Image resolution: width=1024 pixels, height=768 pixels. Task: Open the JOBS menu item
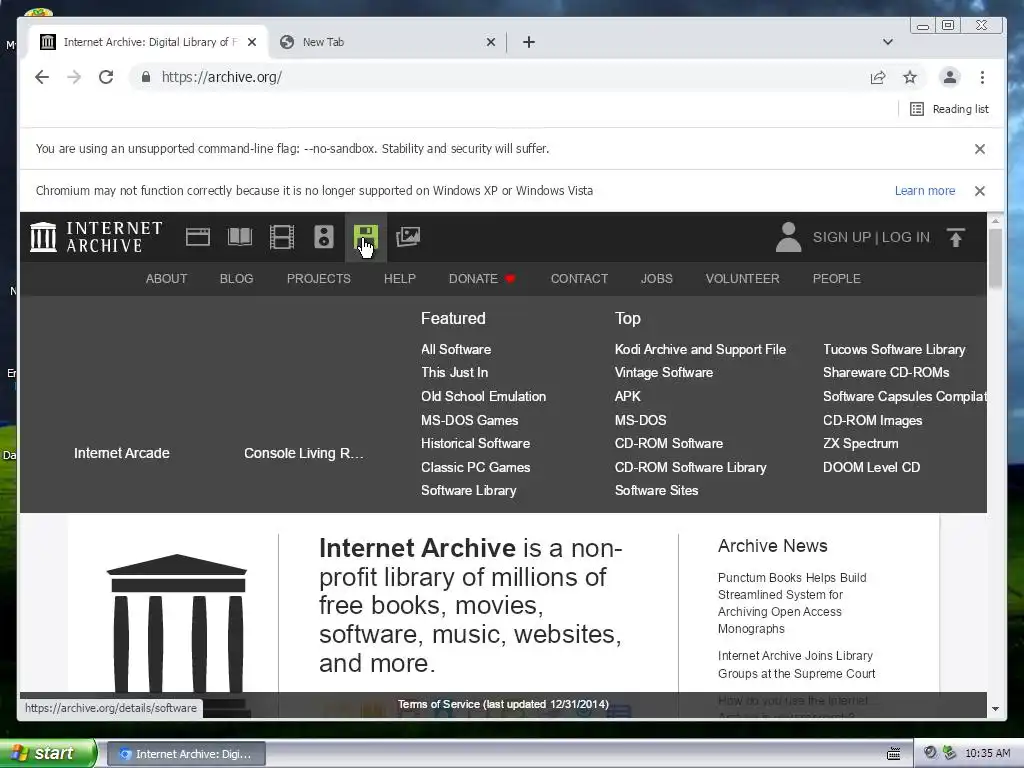click(x=656, y=279)
